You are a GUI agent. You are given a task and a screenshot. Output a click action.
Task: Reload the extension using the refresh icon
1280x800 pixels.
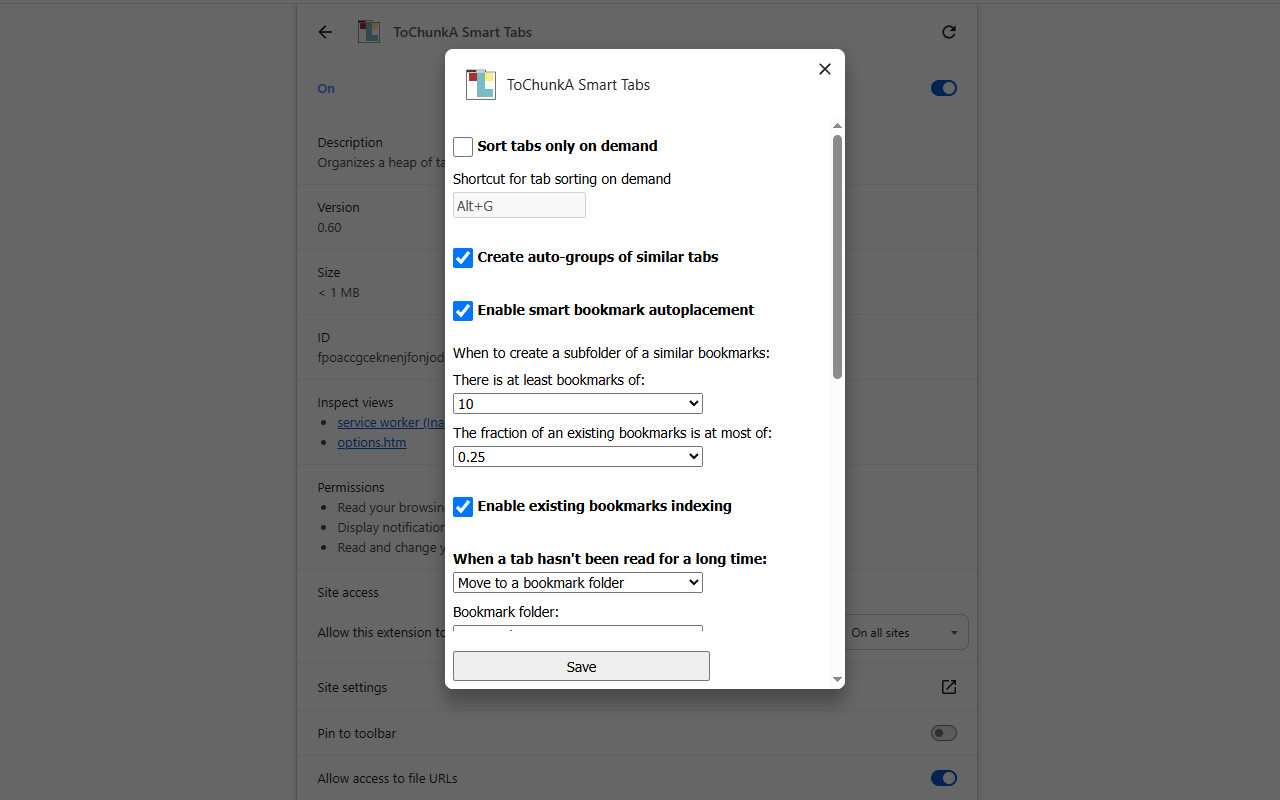(948, 31)
